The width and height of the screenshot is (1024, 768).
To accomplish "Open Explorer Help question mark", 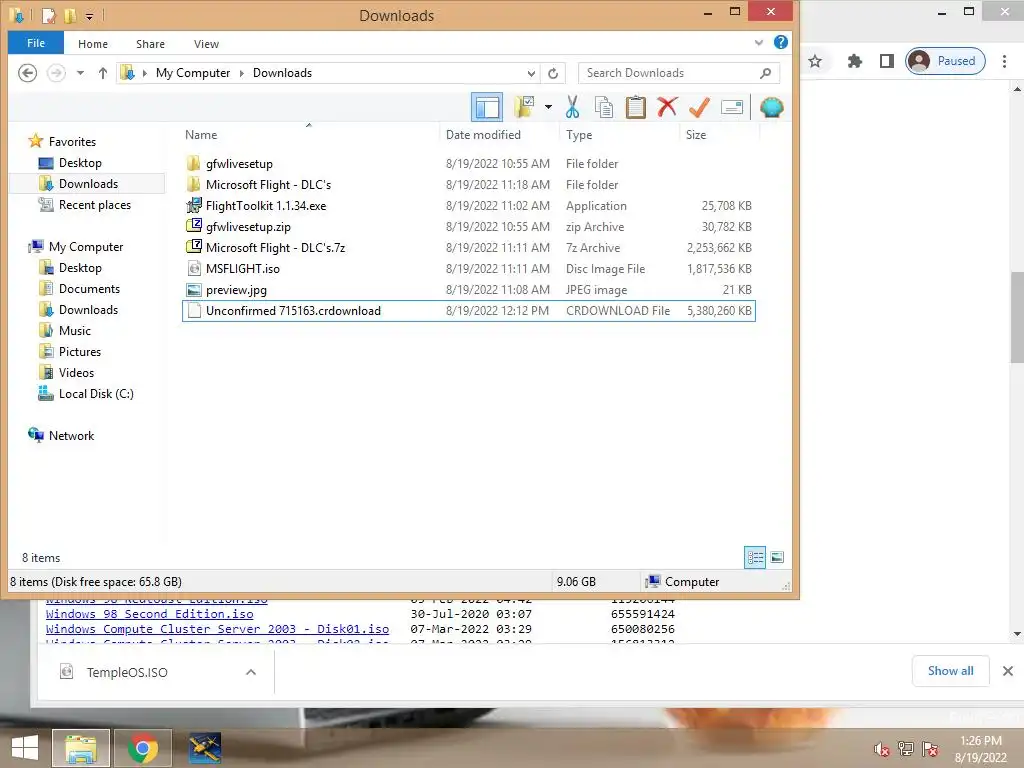I will [780, 42].
